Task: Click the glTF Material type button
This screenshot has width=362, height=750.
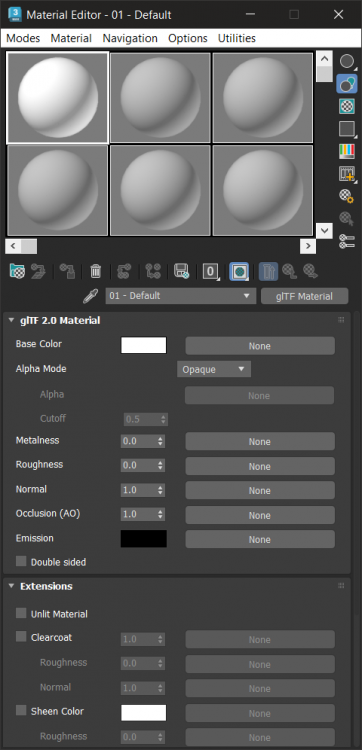Action: (x=305, y=296)
